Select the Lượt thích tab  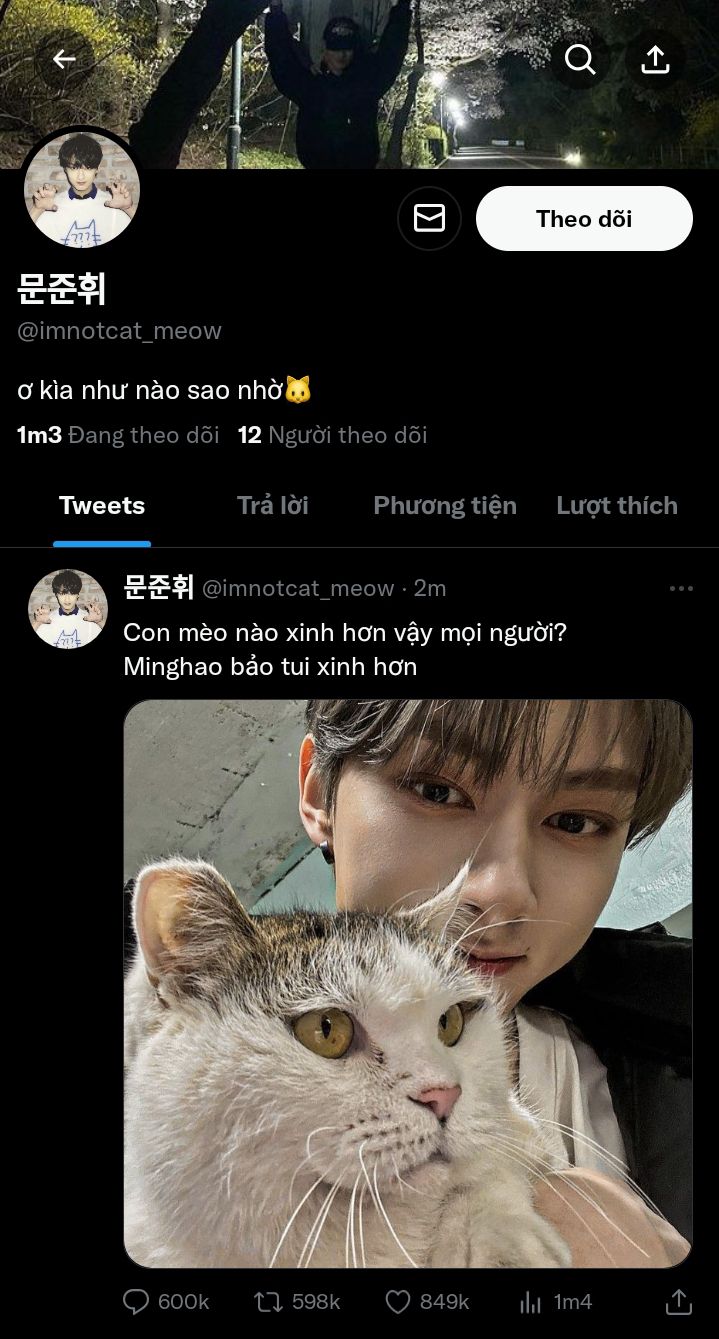tap(617, 506)
